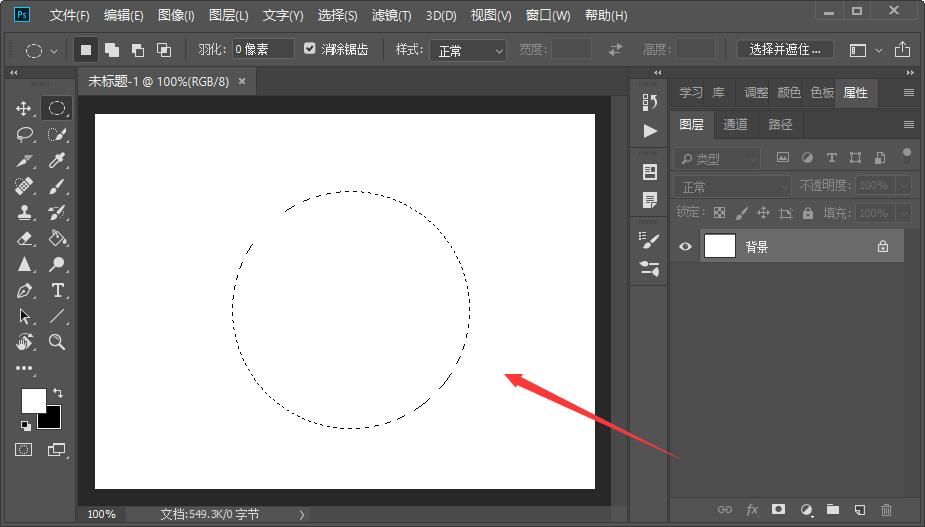Screen dimensions: 925x527
Task: Select the 背景 layer thumbnail
Action: (720, 246)
